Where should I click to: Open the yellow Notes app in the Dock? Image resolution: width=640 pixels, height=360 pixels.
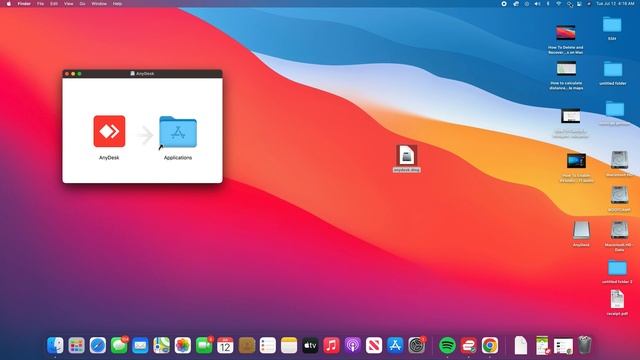pyautogui.click(x=289, y=346)
